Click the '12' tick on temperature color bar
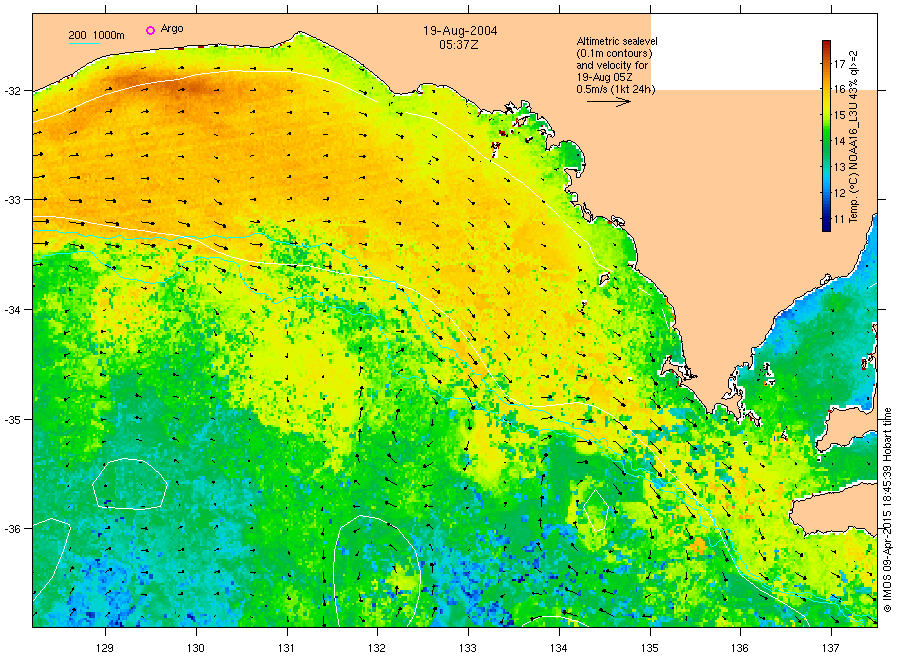900x660 pixels. pyautogui.click(x=839, y=193)
